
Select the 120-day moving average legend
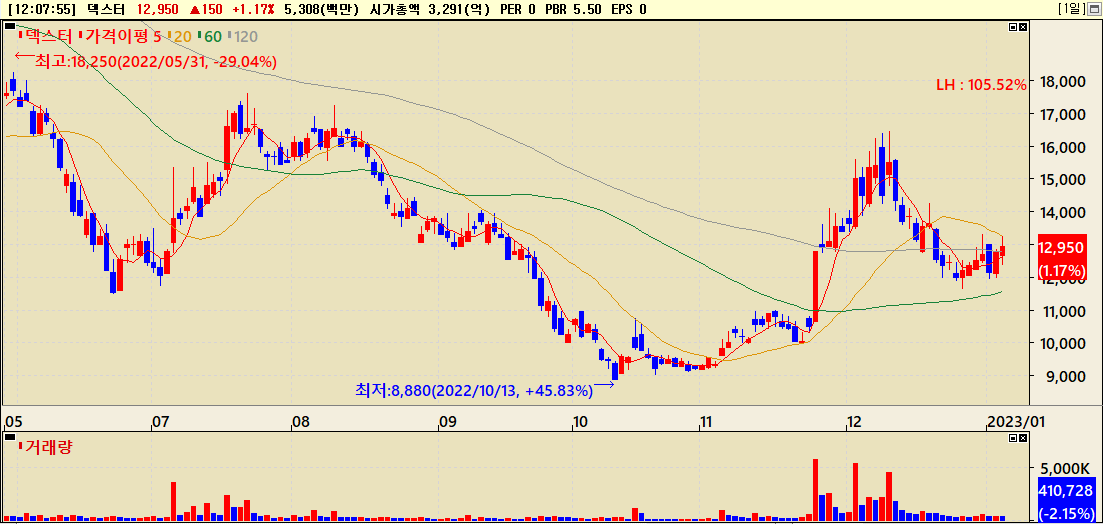pos(243,36)
